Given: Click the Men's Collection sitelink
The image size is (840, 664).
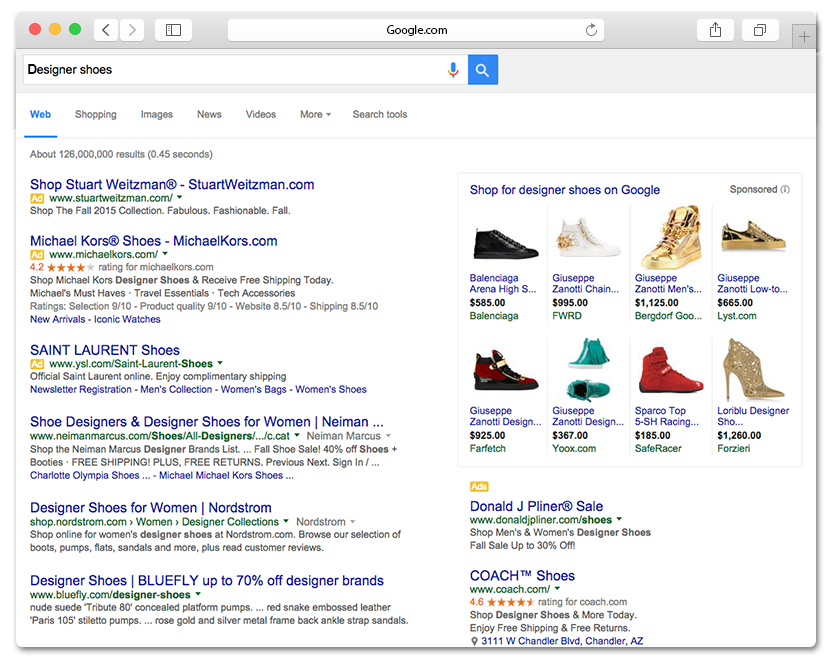Looking at the screenshot, I should click(x=176, y=390).
